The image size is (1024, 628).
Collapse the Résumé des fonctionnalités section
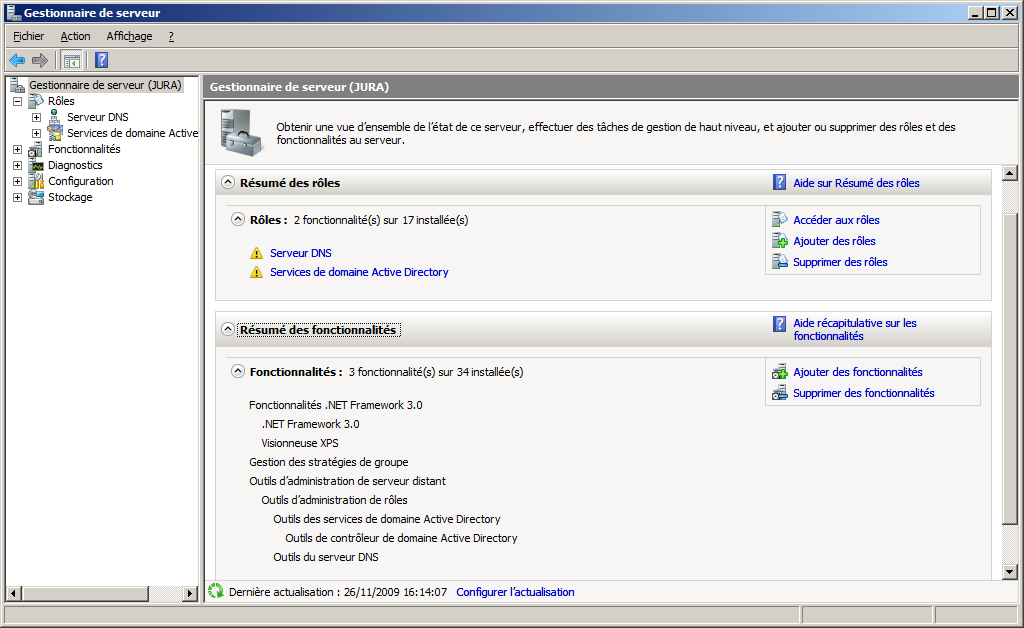pos(228,330)
